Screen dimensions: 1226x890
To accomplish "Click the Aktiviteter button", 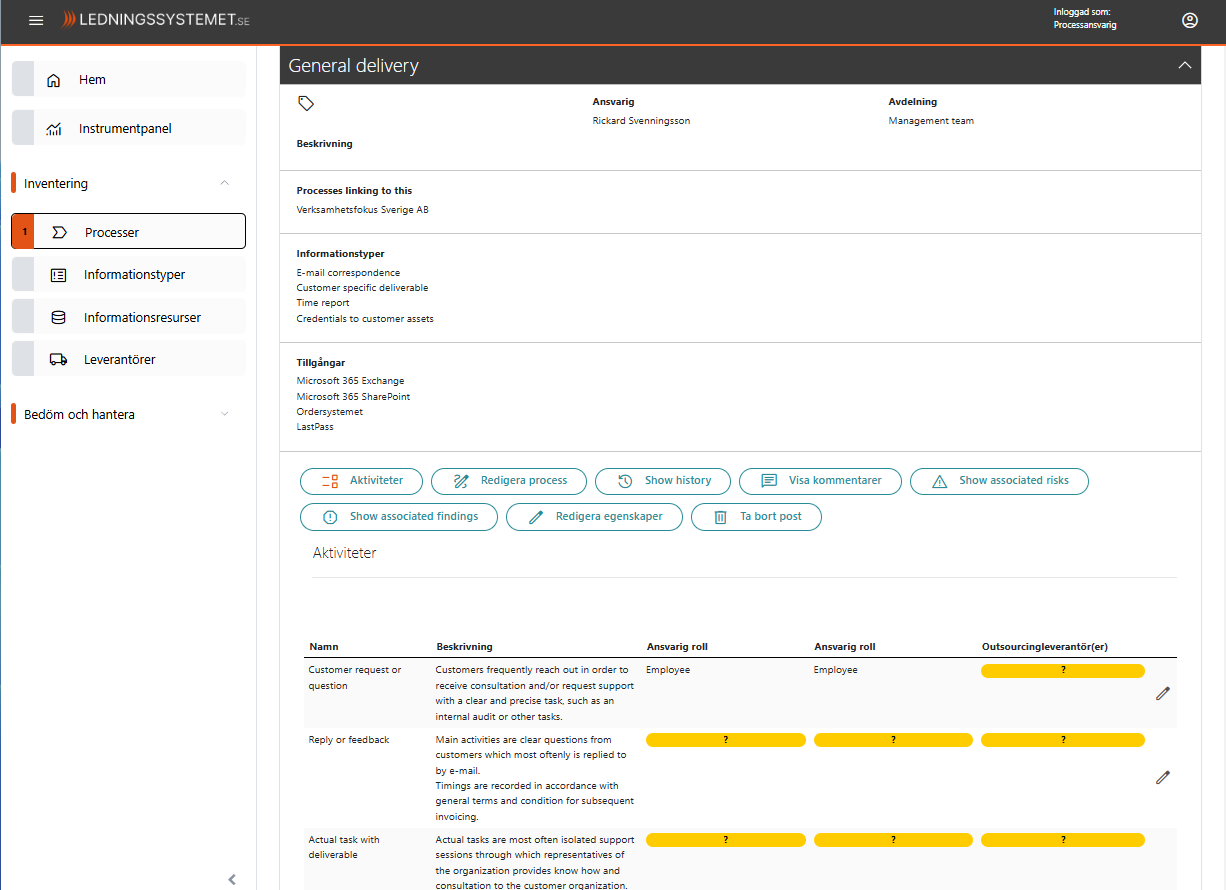I will tap(361, 481).
